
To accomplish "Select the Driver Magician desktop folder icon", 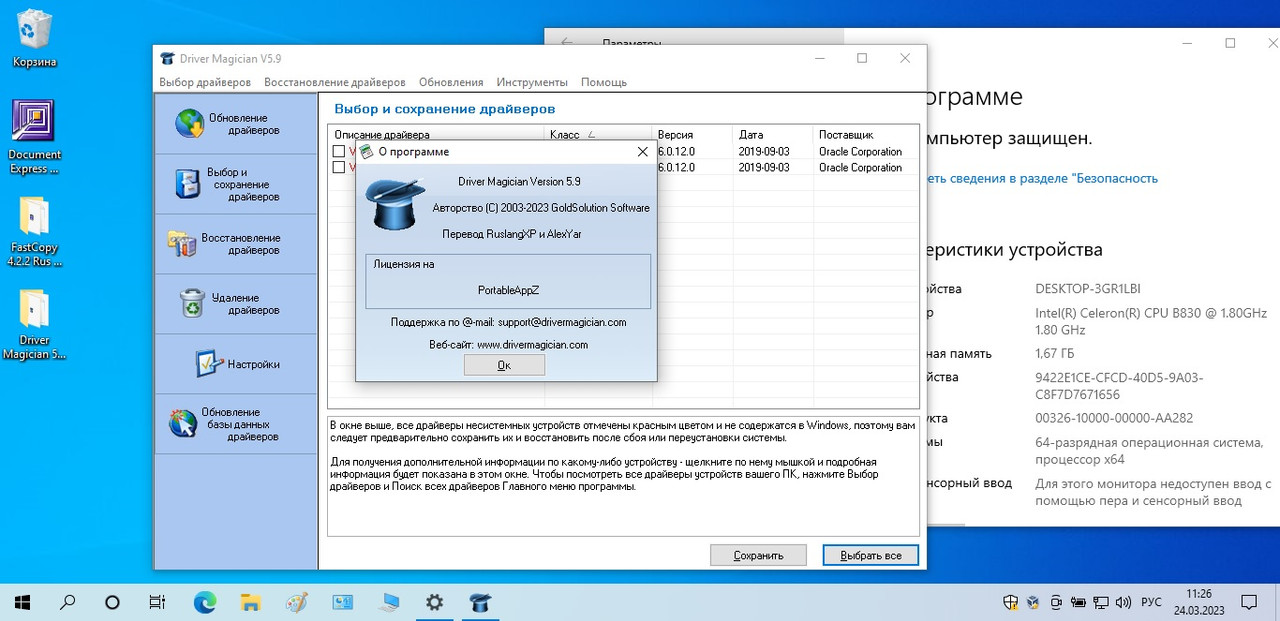I will click(x=34, y=324).
